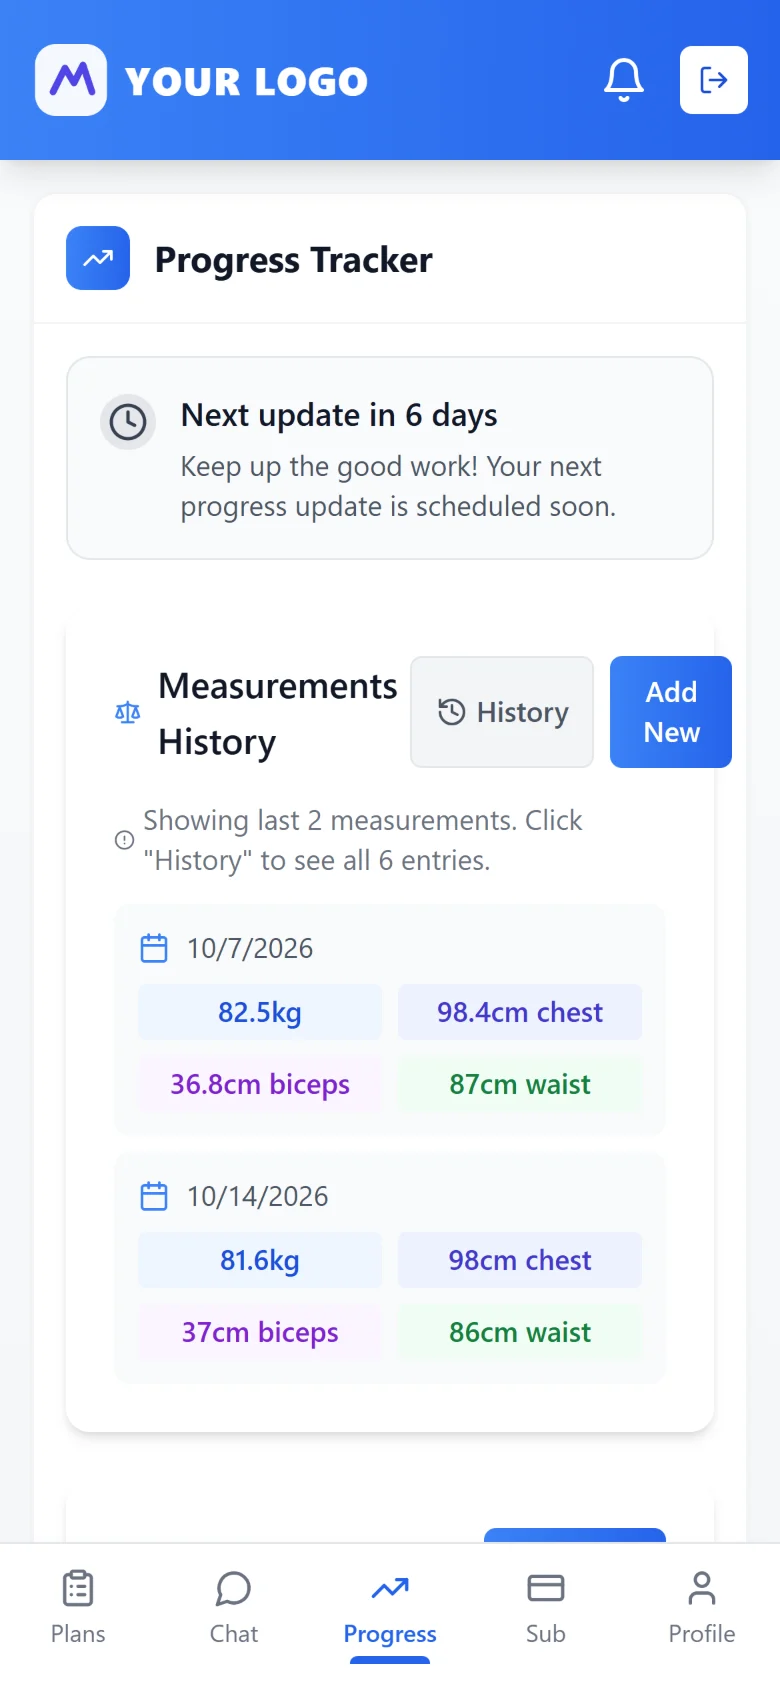The height and width of the screenshot is (1688, 780).
Task: Click the Progress Tracker heading
Action: tap(293, 260)
